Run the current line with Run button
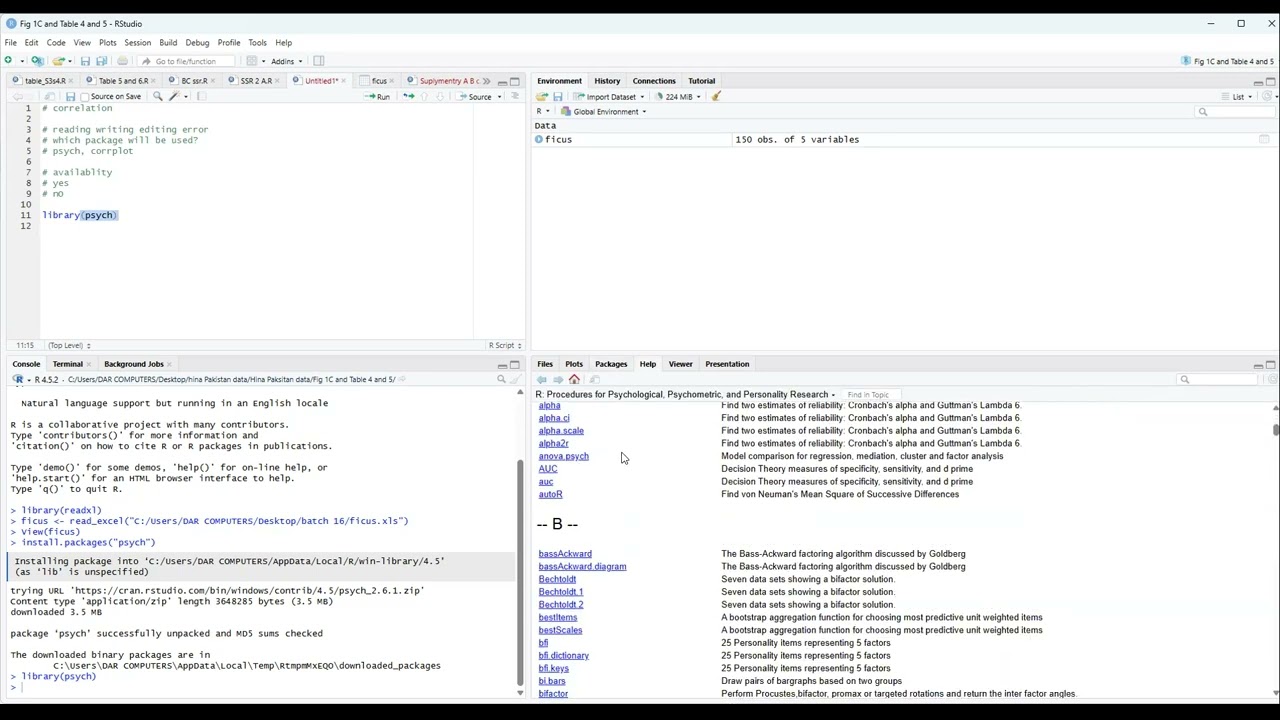This screenshot has height=720, width=1280. (378, 97)
